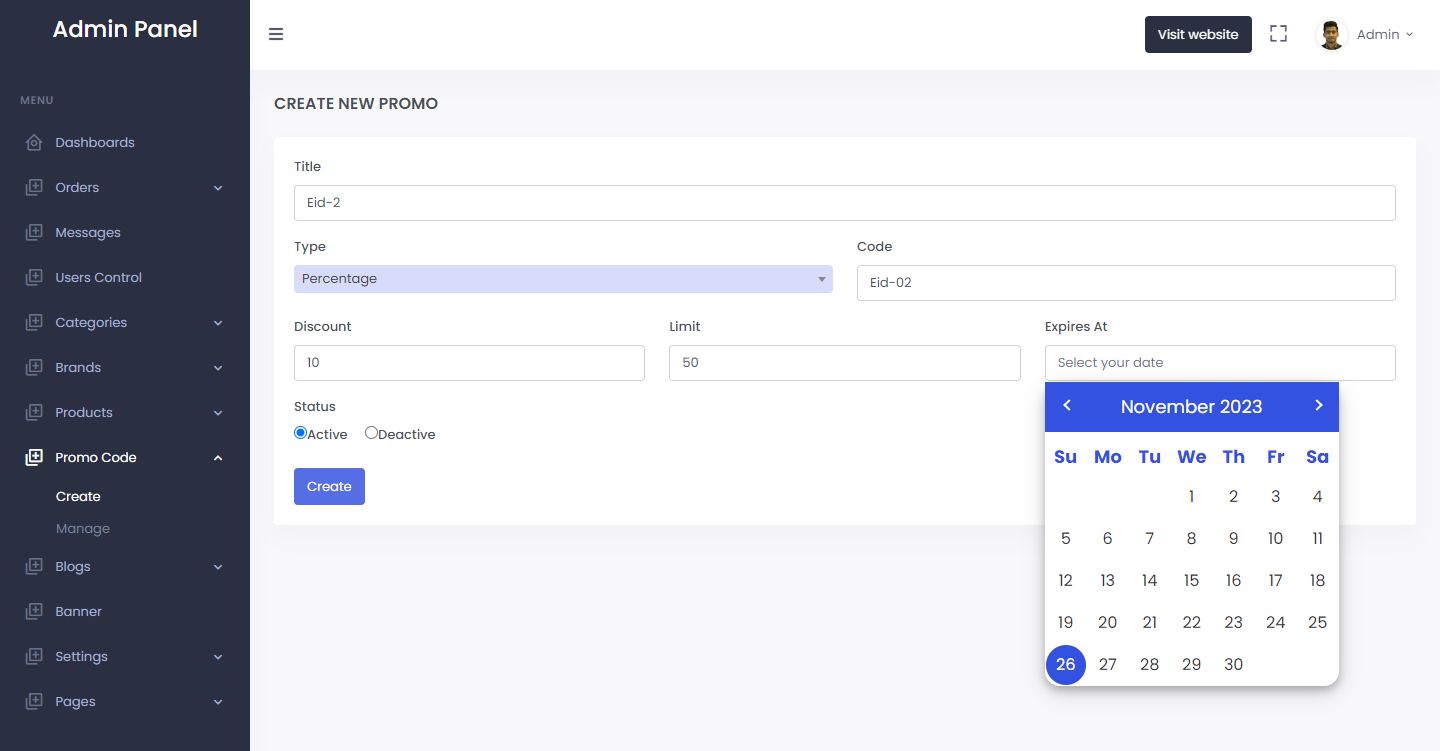
Task: Go to previous month in calendar
Action: coord(1067,405)
